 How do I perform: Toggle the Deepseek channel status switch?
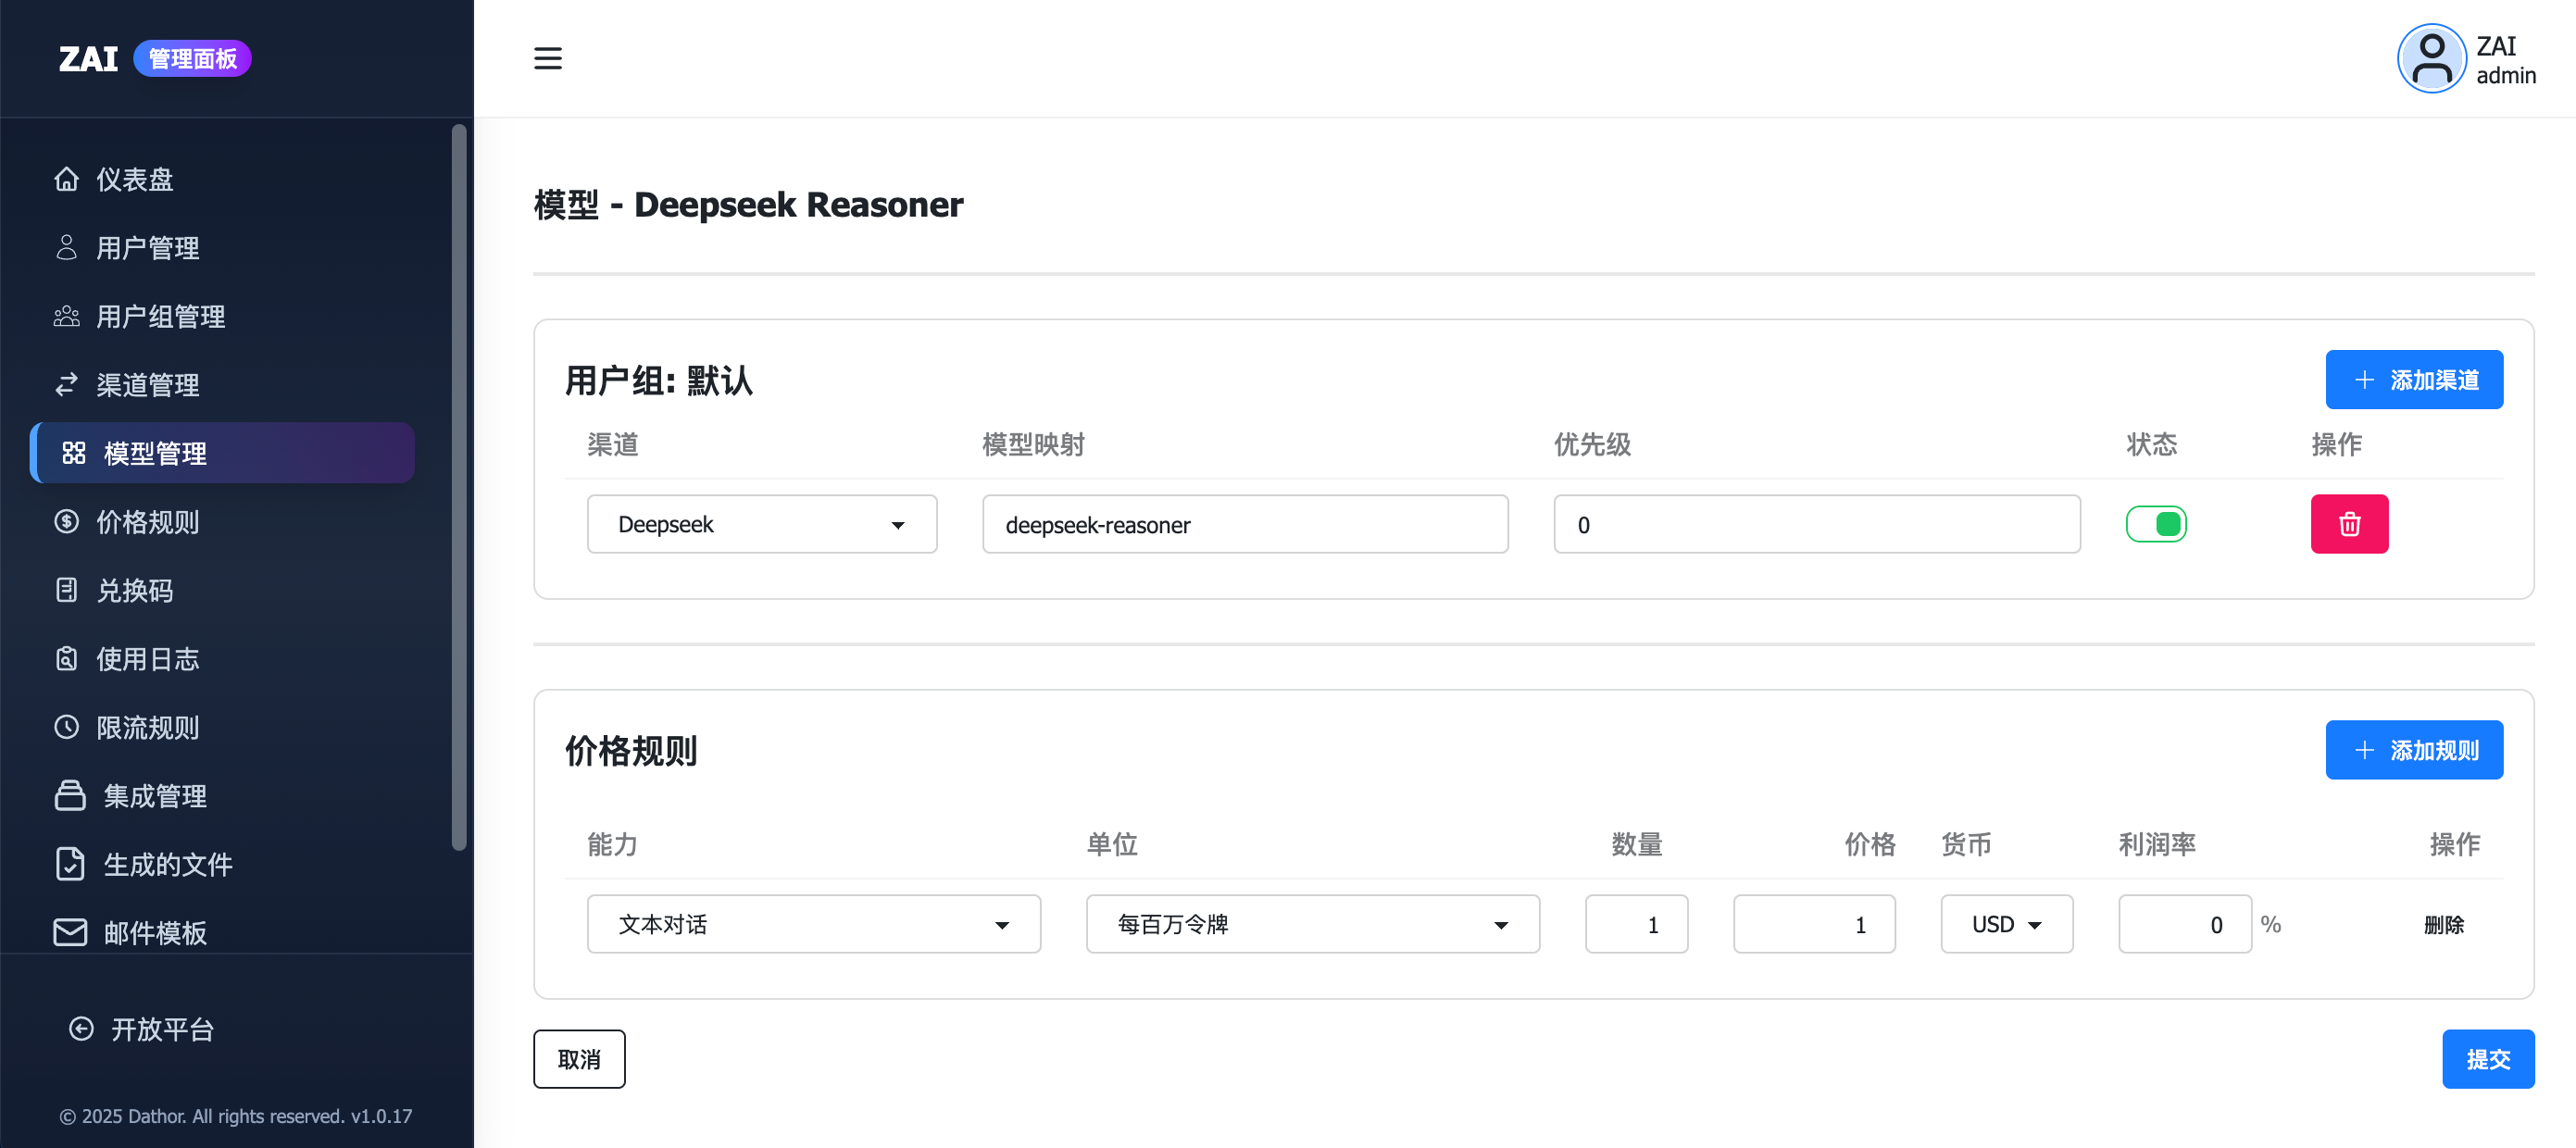tap(2155, 524)
